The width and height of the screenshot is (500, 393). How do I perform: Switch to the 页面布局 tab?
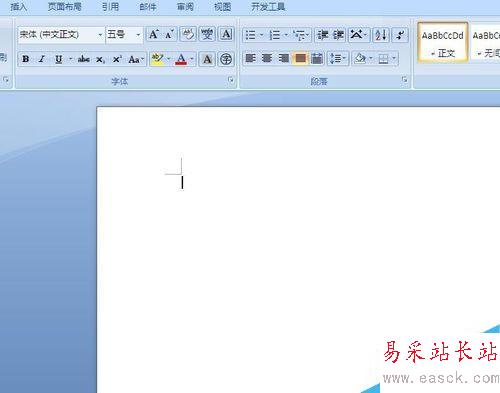pyautogui.click(x=64, y=7)
